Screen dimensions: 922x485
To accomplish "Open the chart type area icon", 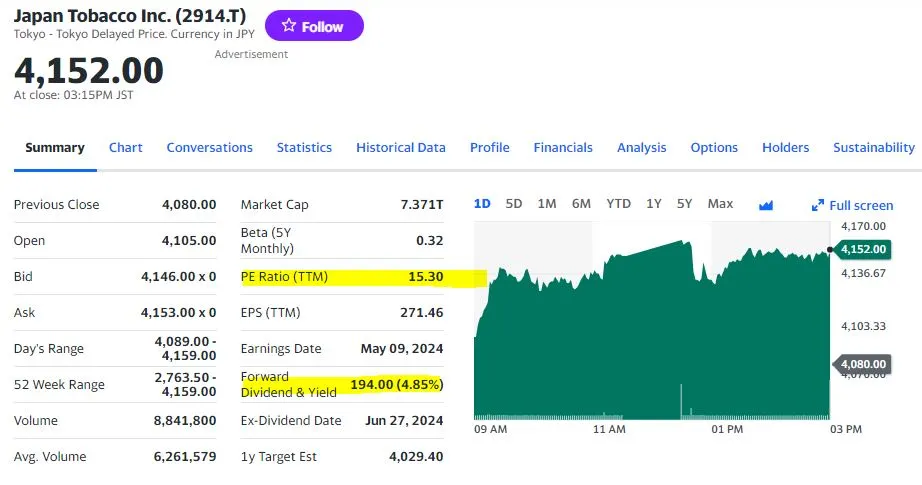I will coord(766,205).
